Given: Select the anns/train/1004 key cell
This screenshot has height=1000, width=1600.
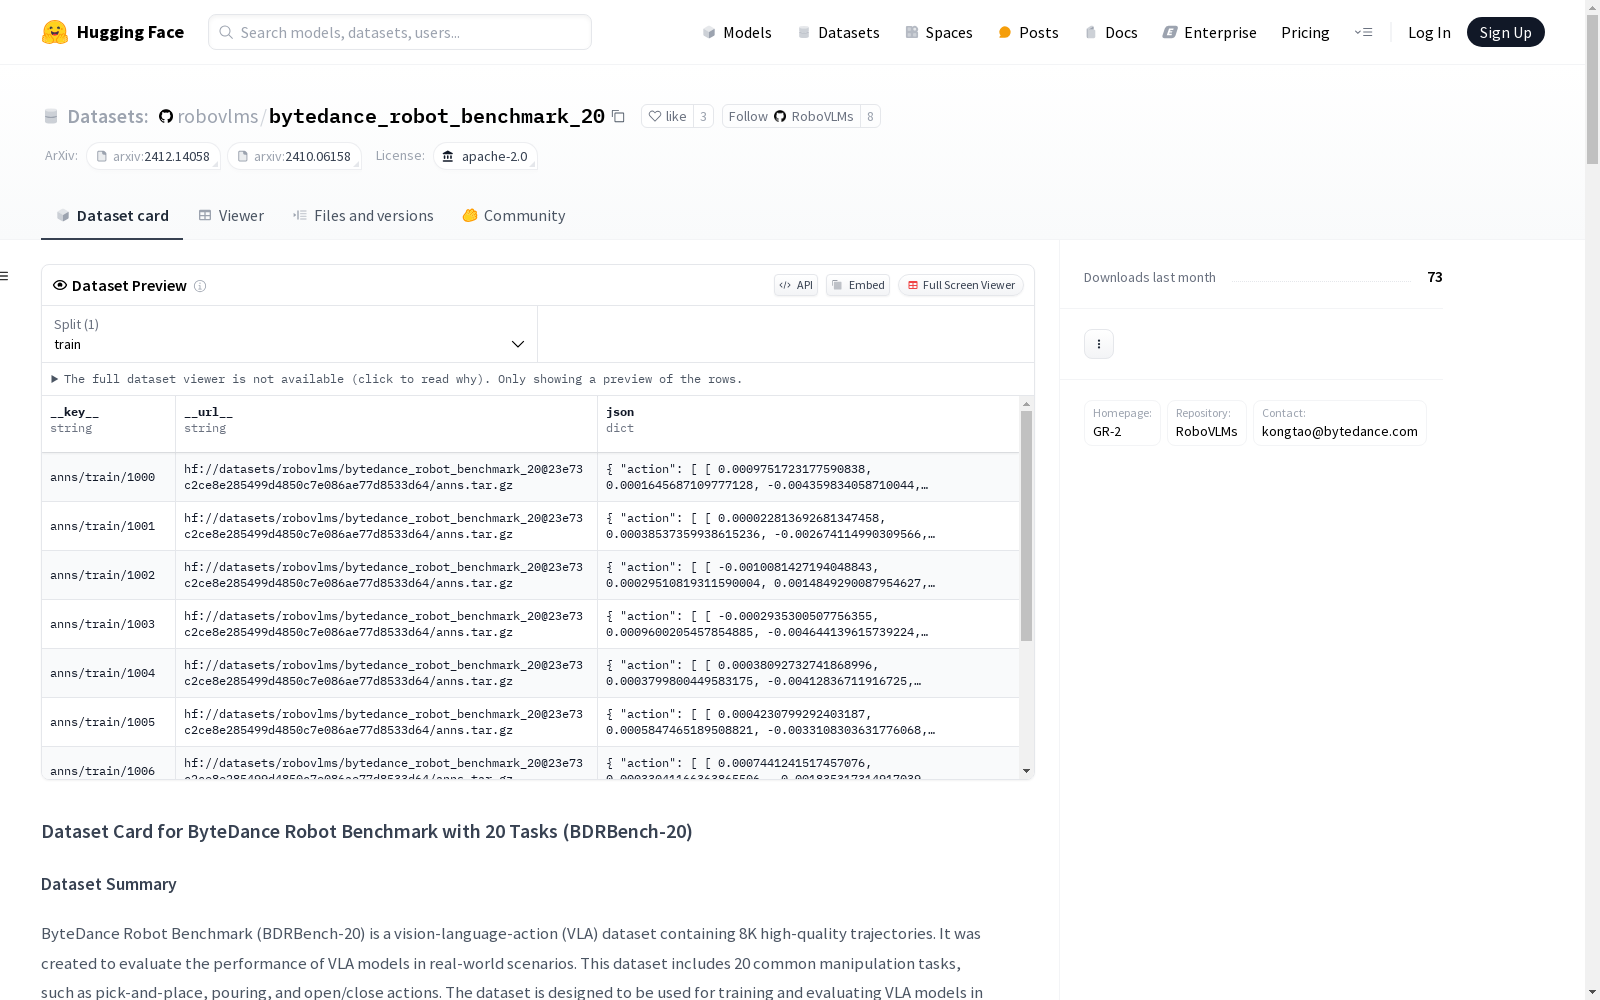Looking at the screenshot, I should (108, 673).
